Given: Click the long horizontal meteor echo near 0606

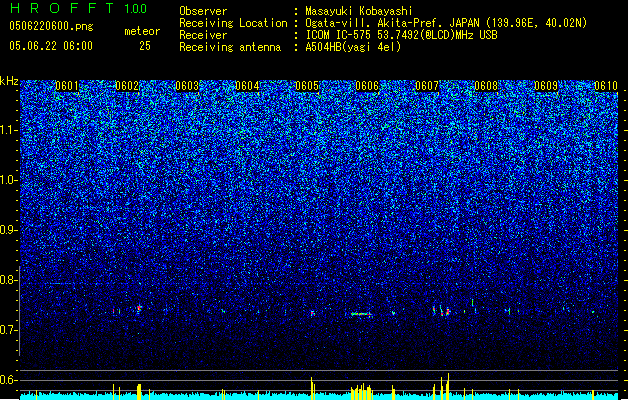Looking at the screenshot, I should coord(361,314).
